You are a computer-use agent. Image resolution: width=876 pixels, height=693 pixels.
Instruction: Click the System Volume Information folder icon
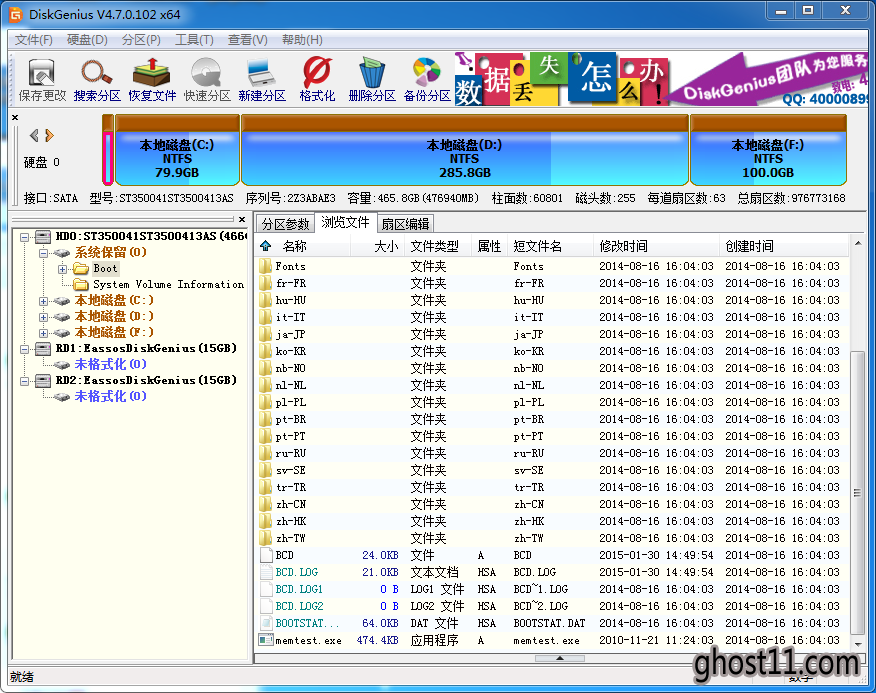(x=82, y=284)
